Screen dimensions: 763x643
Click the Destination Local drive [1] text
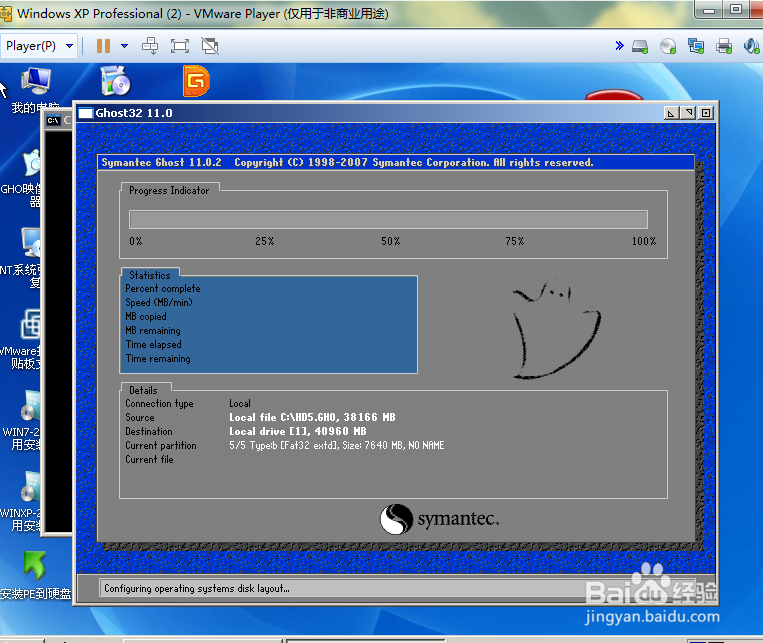tap(297, 431)
